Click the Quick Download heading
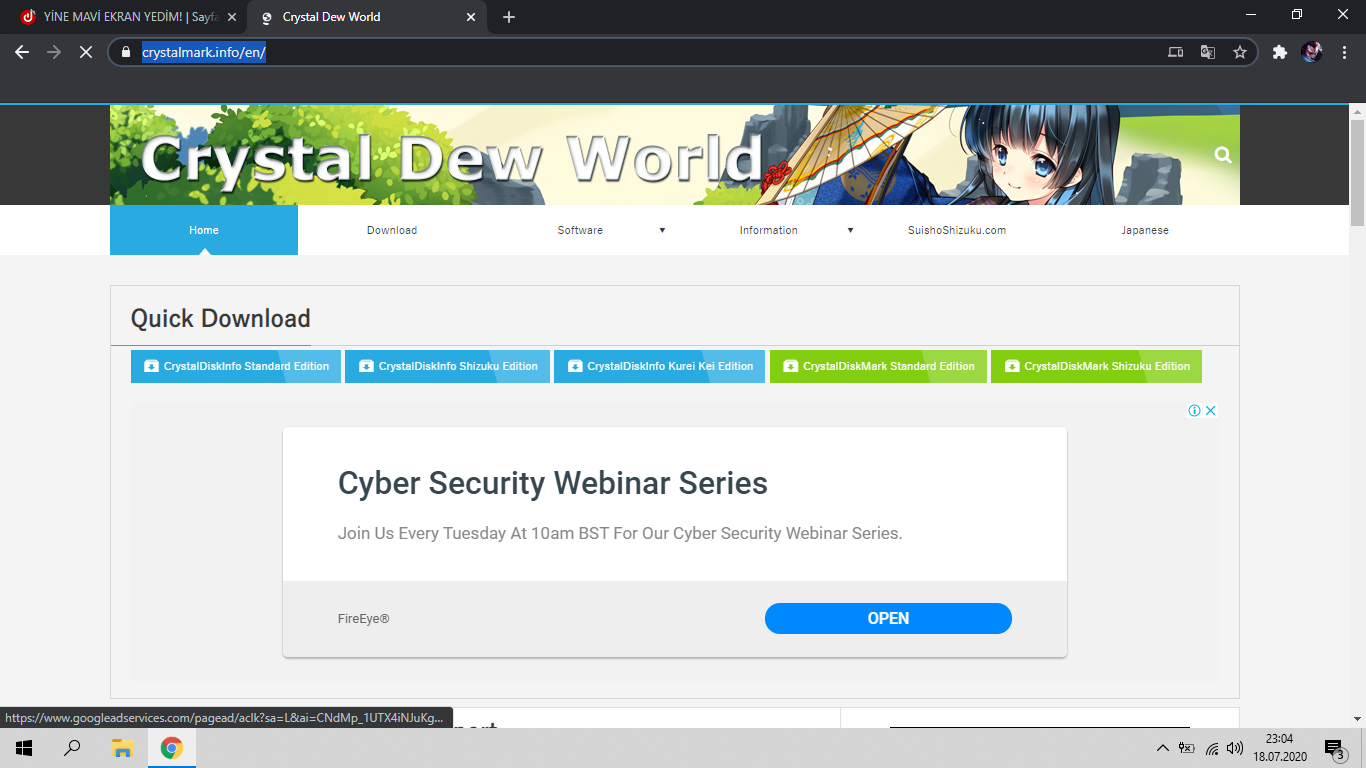The height and width of the screenshot is (768, 1366). [221, 318]
